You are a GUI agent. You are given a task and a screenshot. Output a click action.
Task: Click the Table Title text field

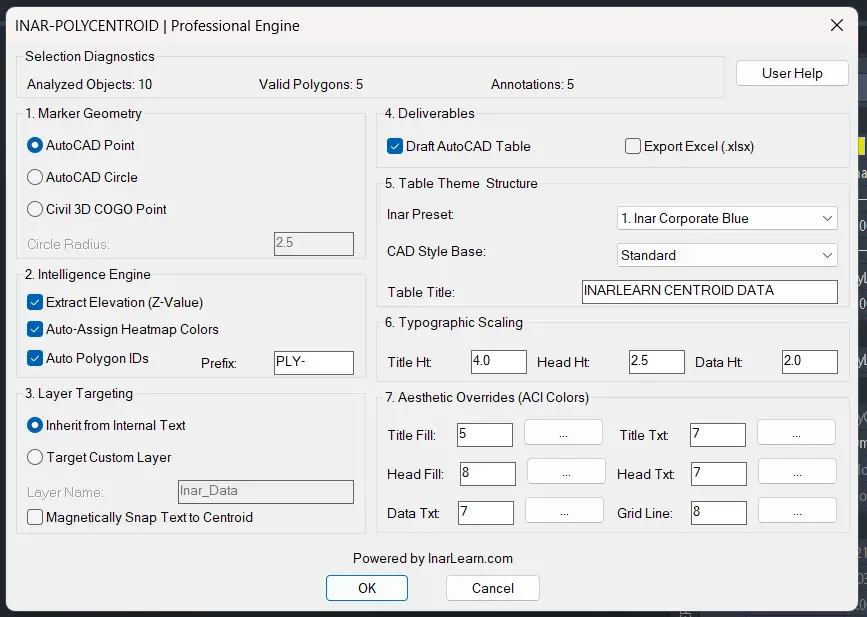(x=710, y=292)
